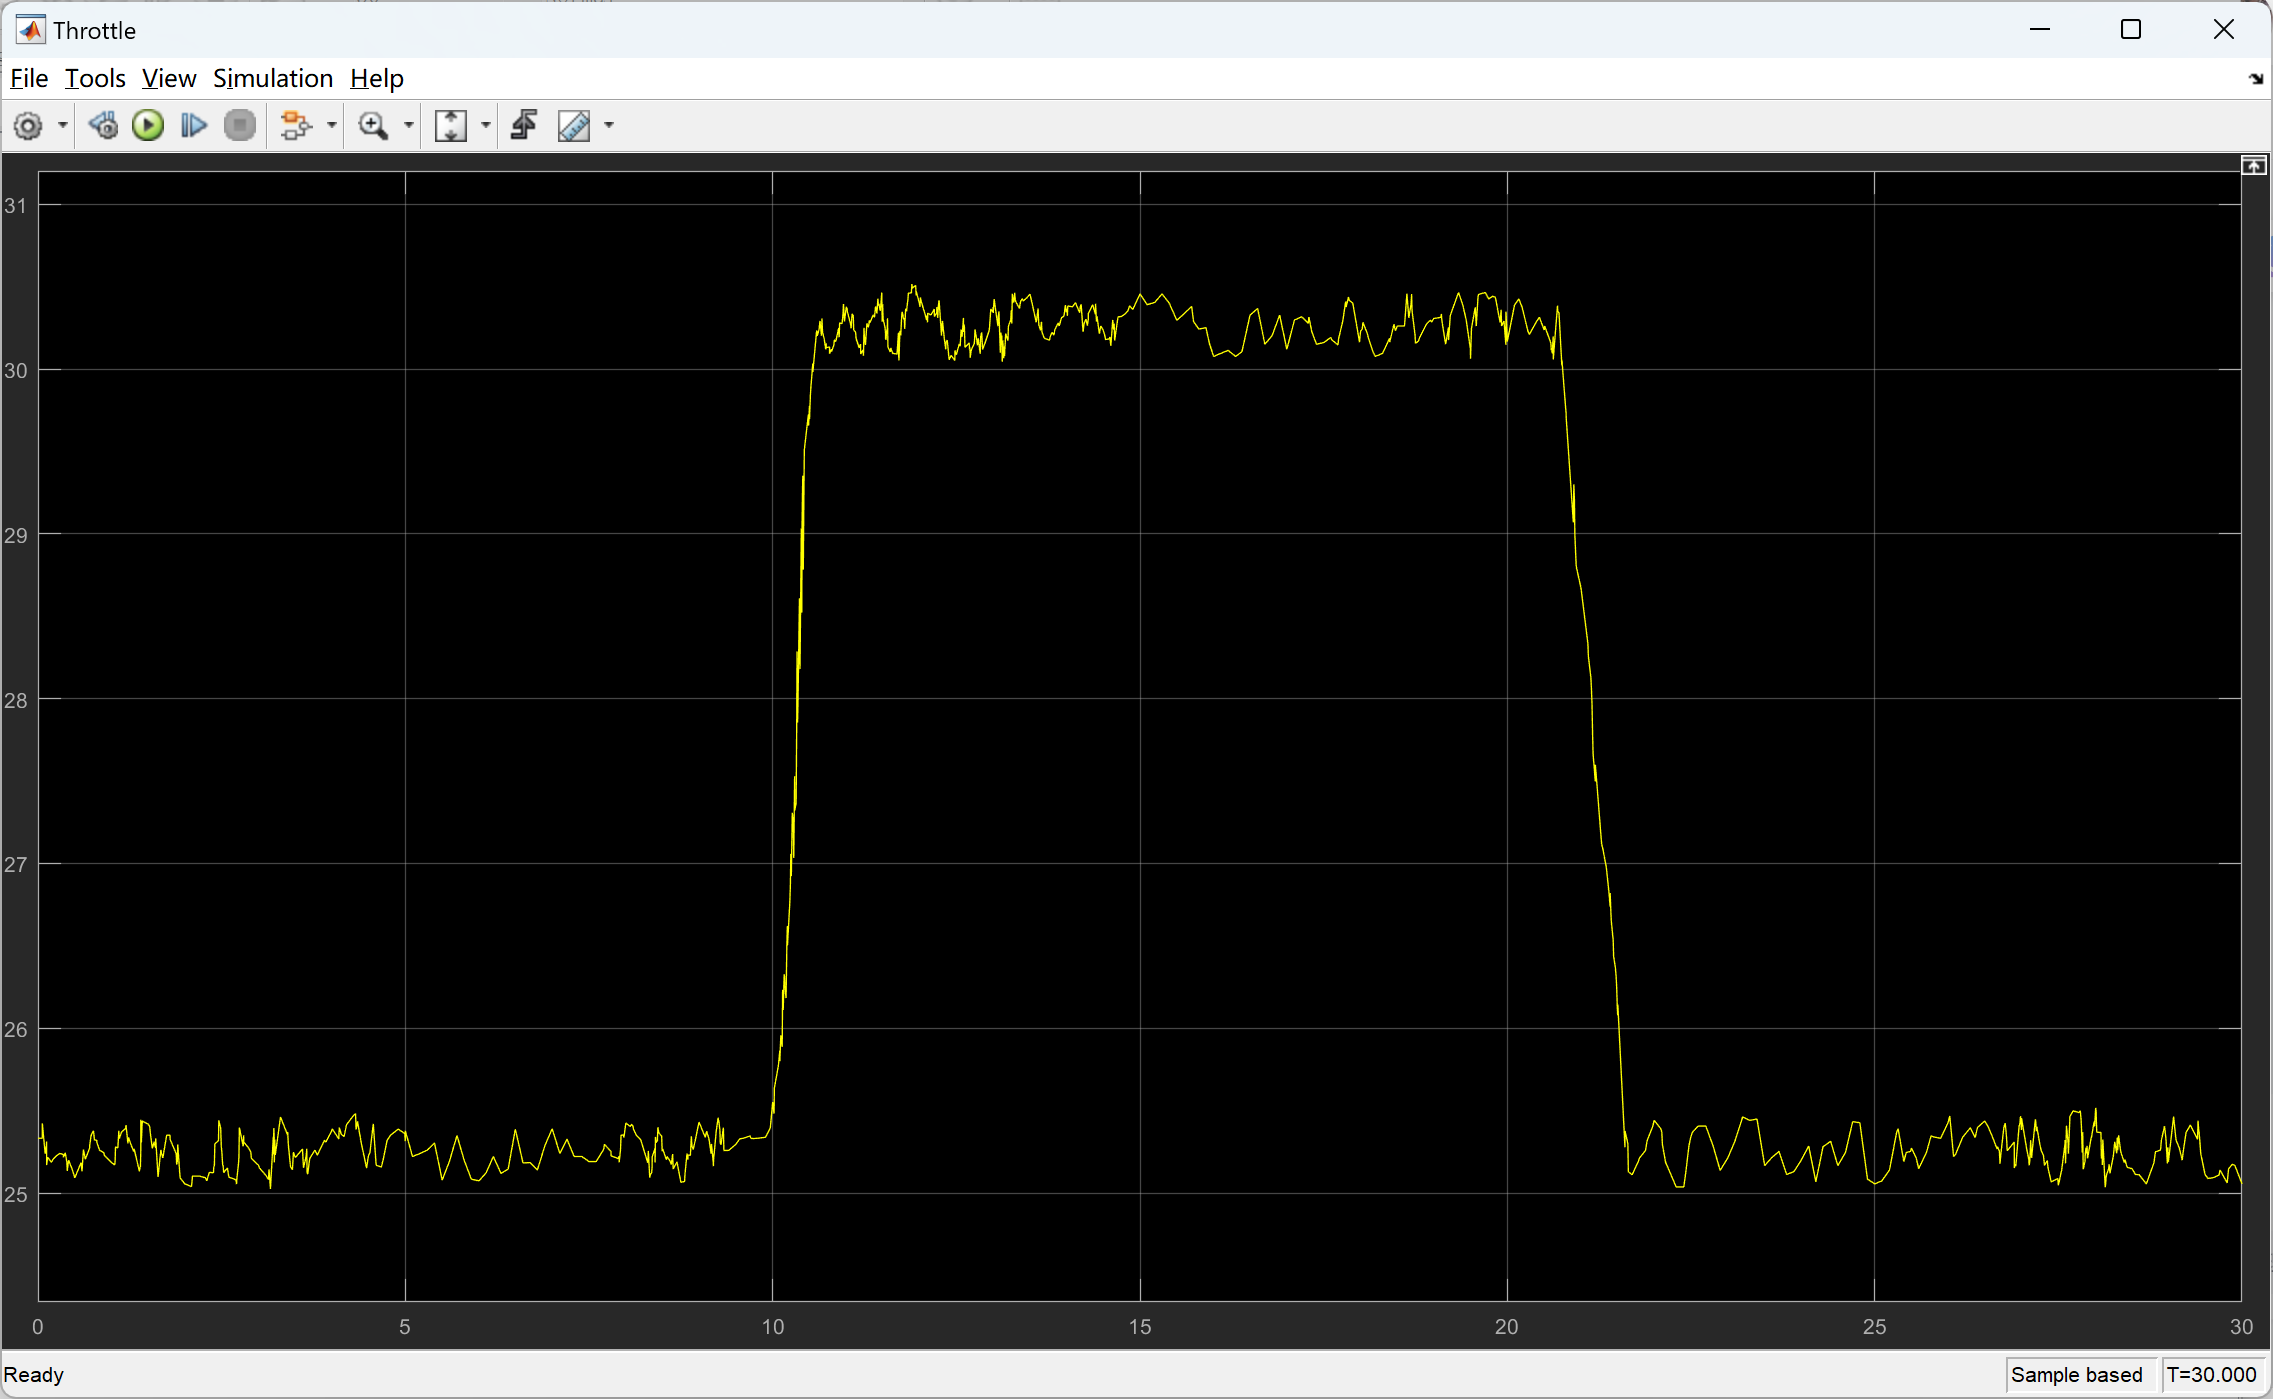2273x1399 pixels.
Task: Open the Tools menu
Action: pyautogui.click(x=95, y=78)
